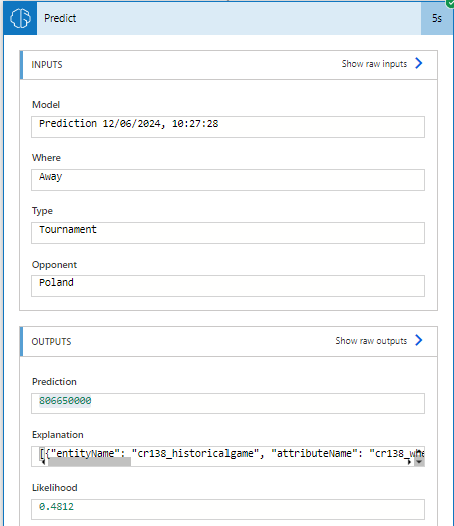
Task: Collapse the INPUTS section header
Action: (229, 65)
